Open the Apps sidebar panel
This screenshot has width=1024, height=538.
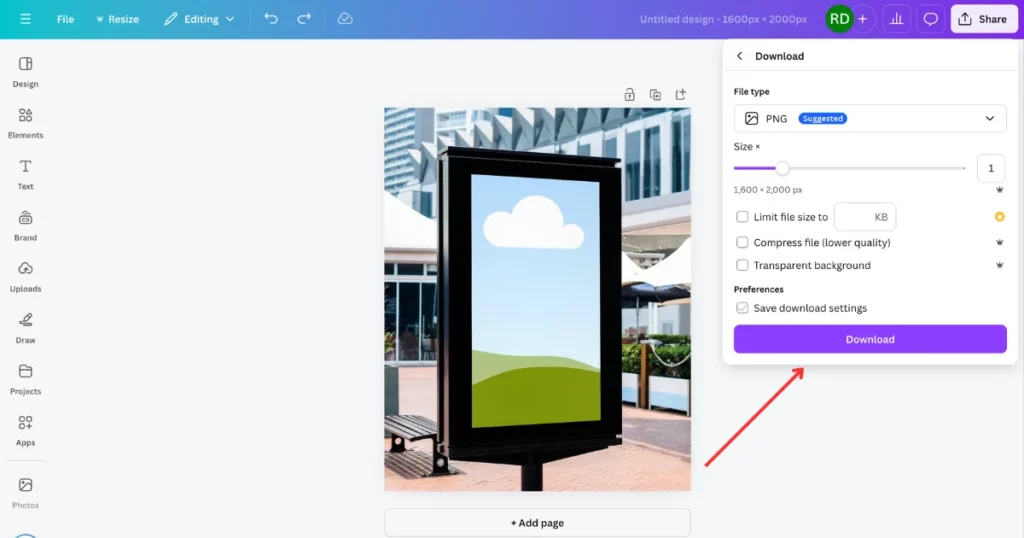(x=25, y=430)
